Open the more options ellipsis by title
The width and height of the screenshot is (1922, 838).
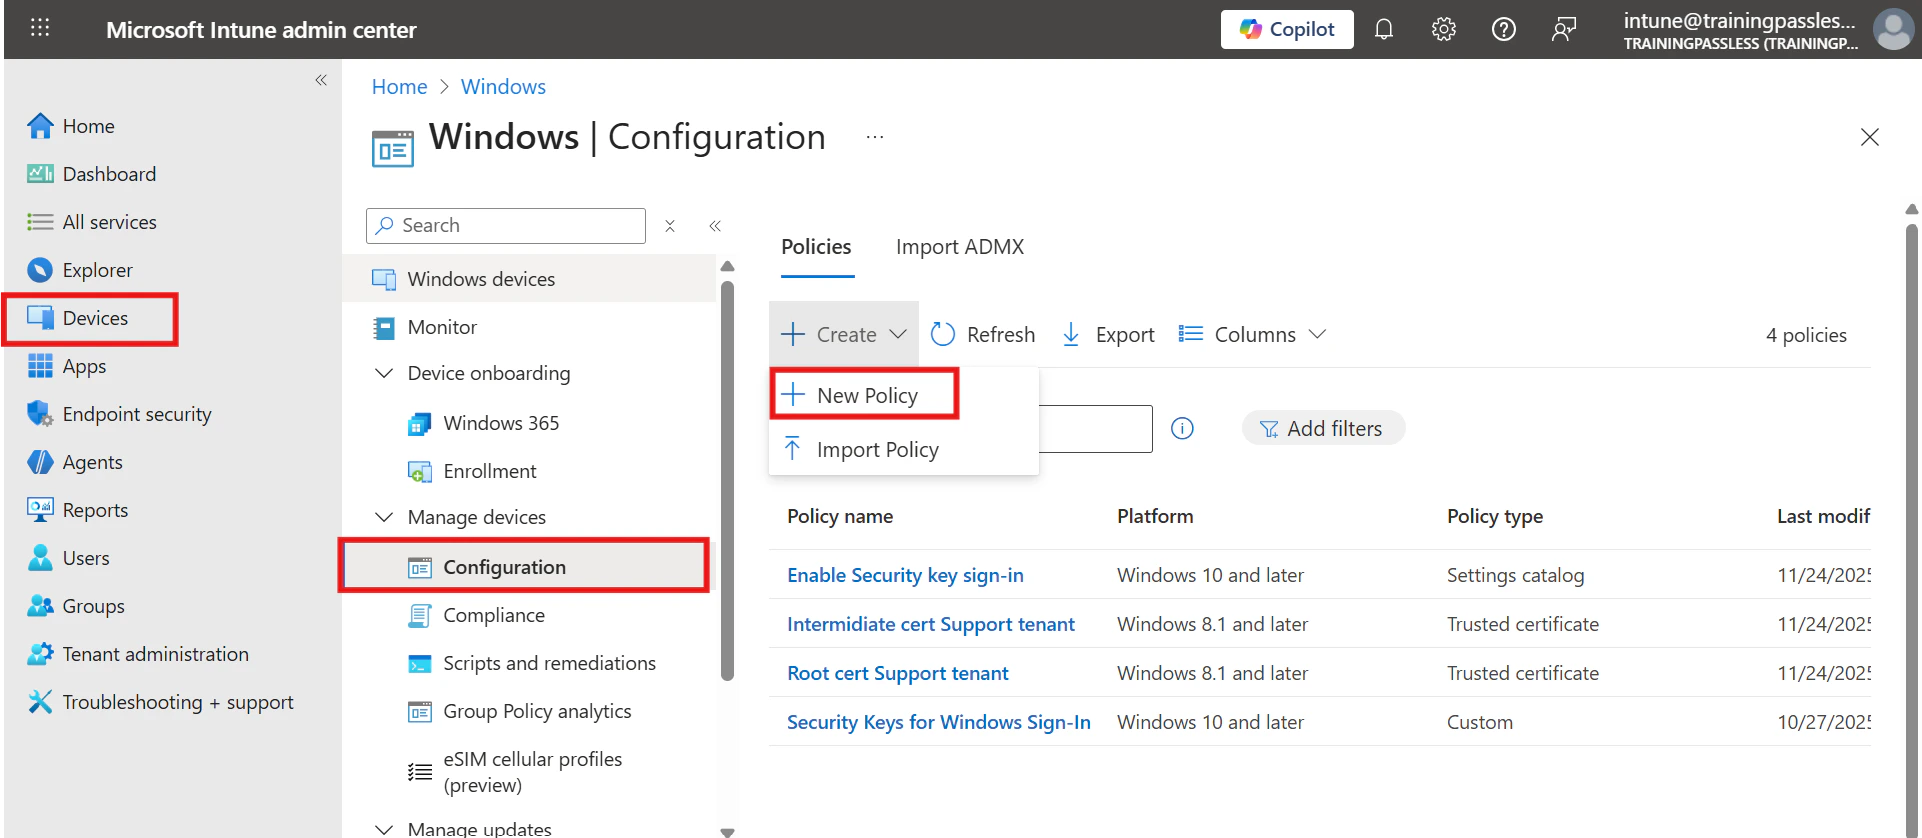click(875, 137)
